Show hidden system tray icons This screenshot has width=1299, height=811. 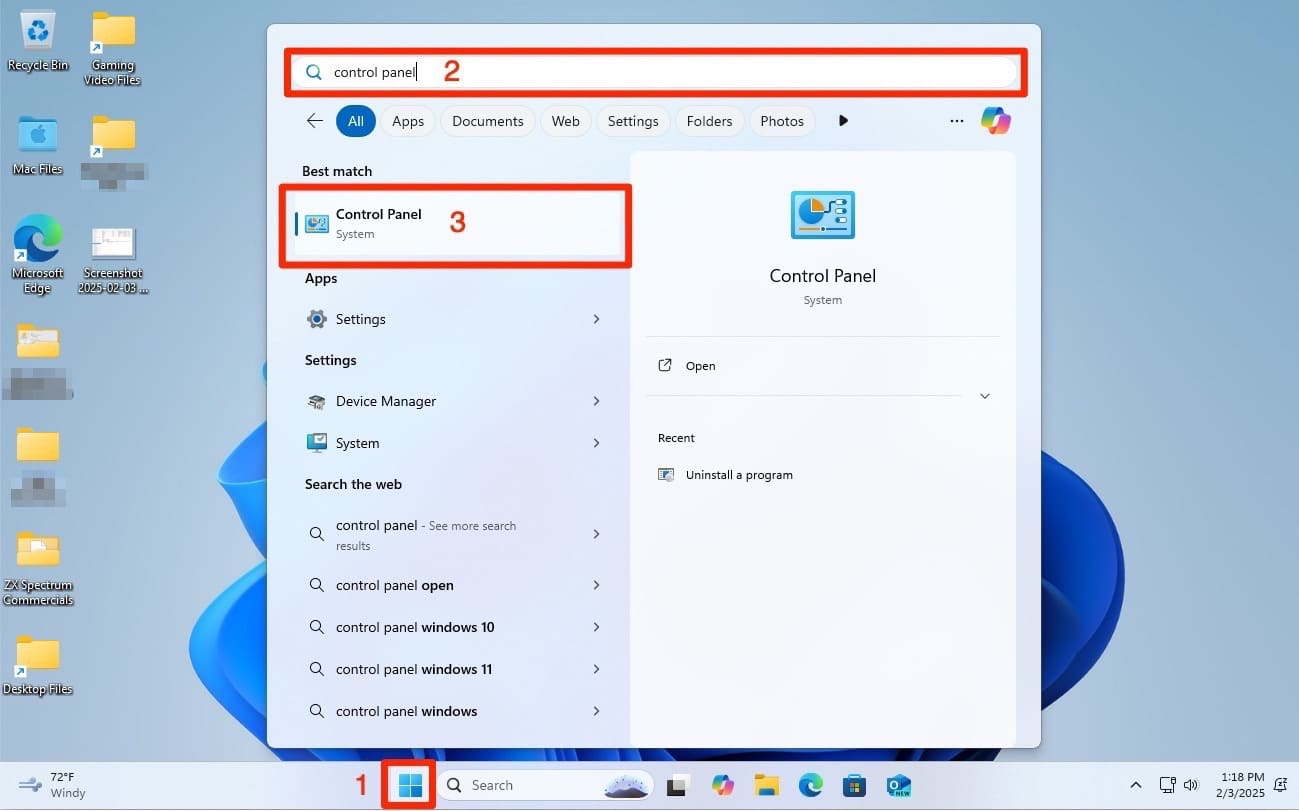[1135, 786]
